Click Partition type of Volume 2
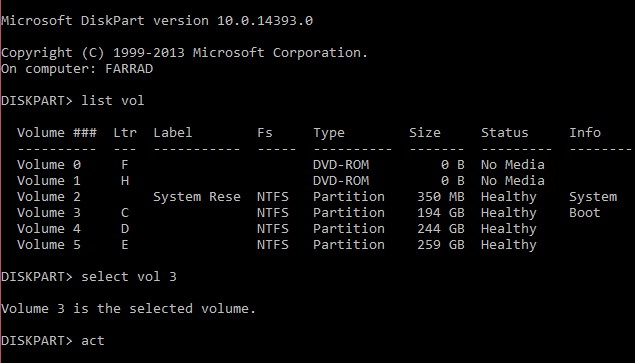635x363 pixels. tap(349, 197)
